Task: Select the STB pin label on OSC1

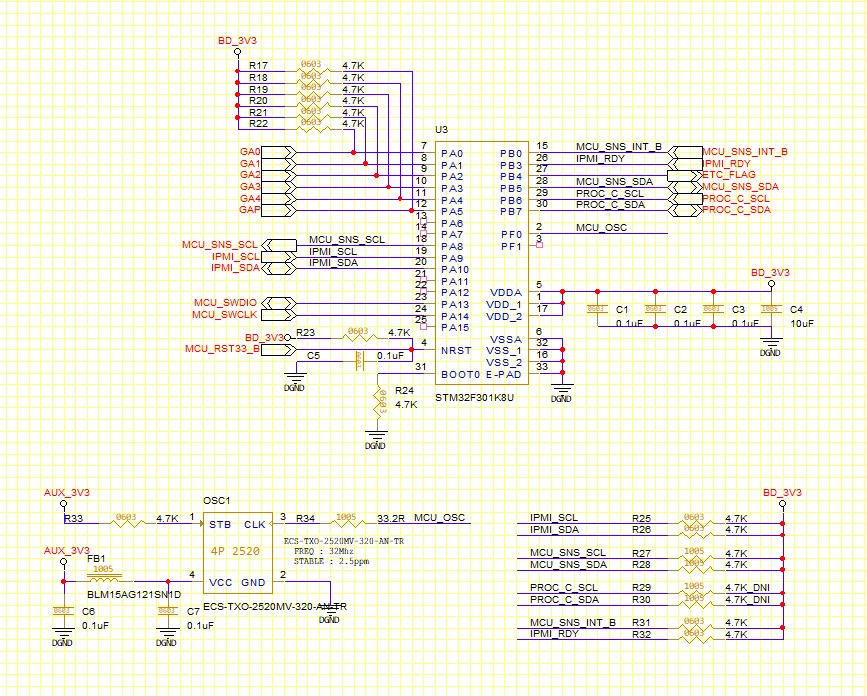Action: point(220,524)
